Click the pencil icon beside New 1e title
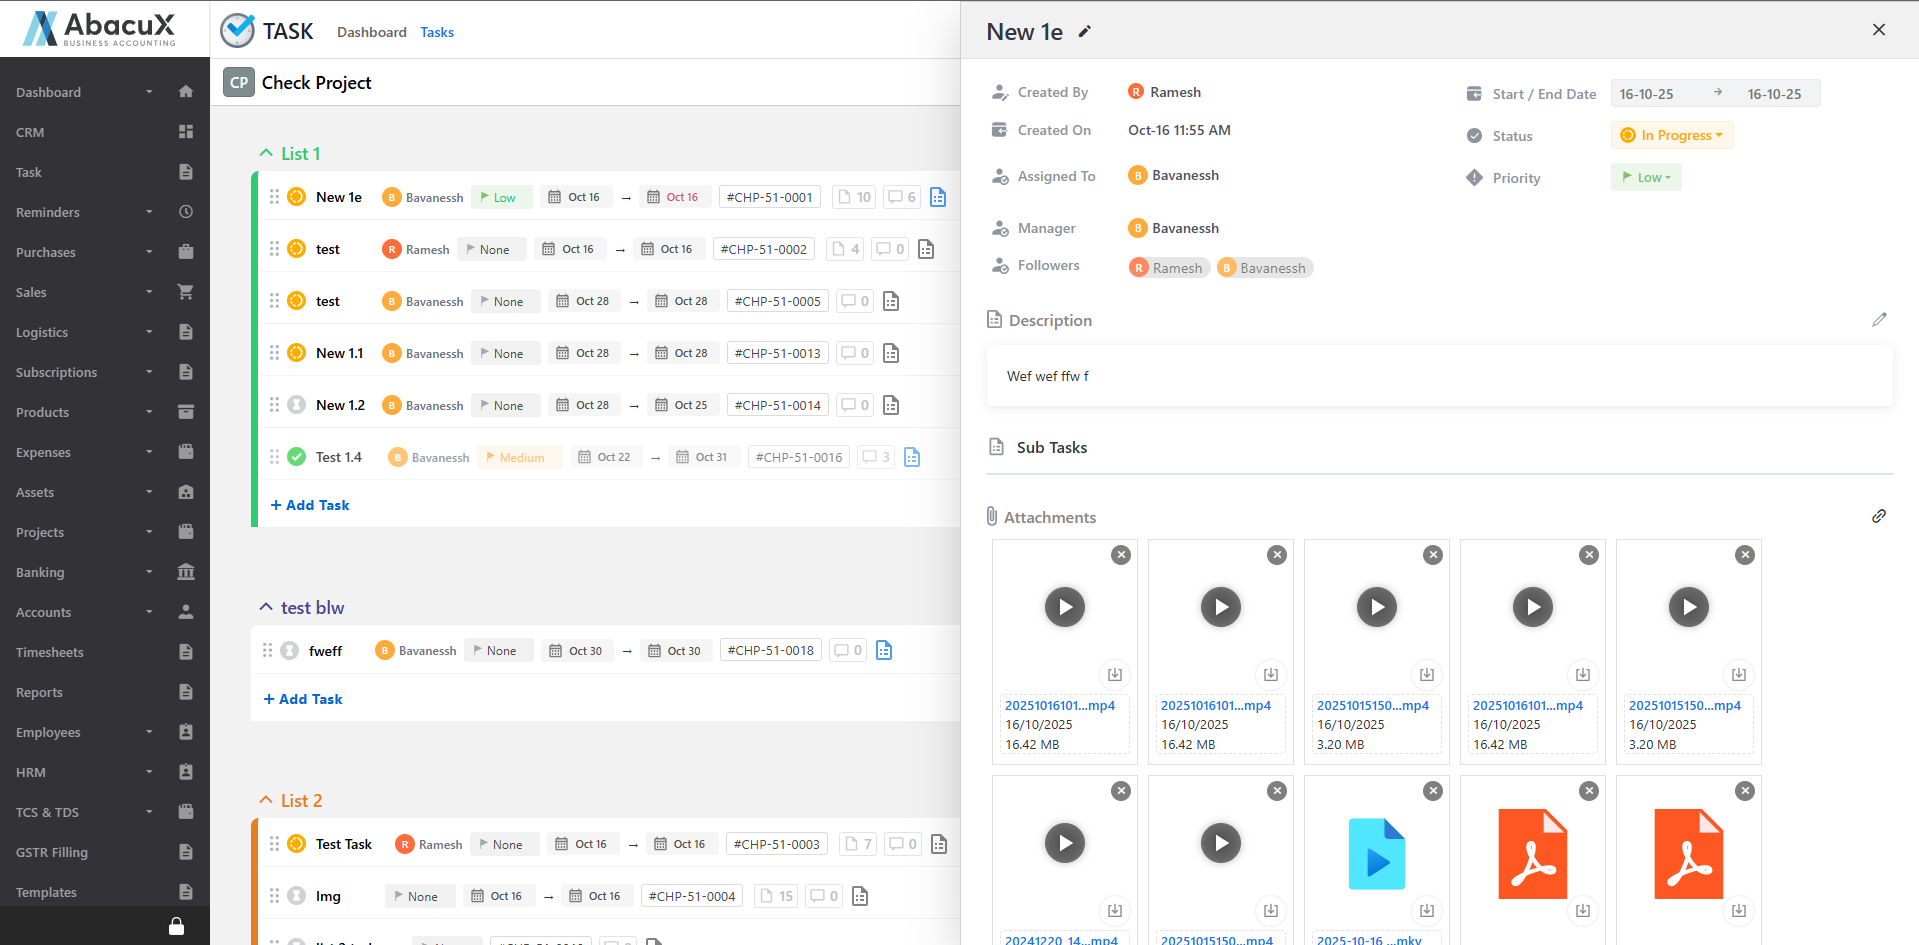Viewport: 1919px width, 945px height. 1084,32
